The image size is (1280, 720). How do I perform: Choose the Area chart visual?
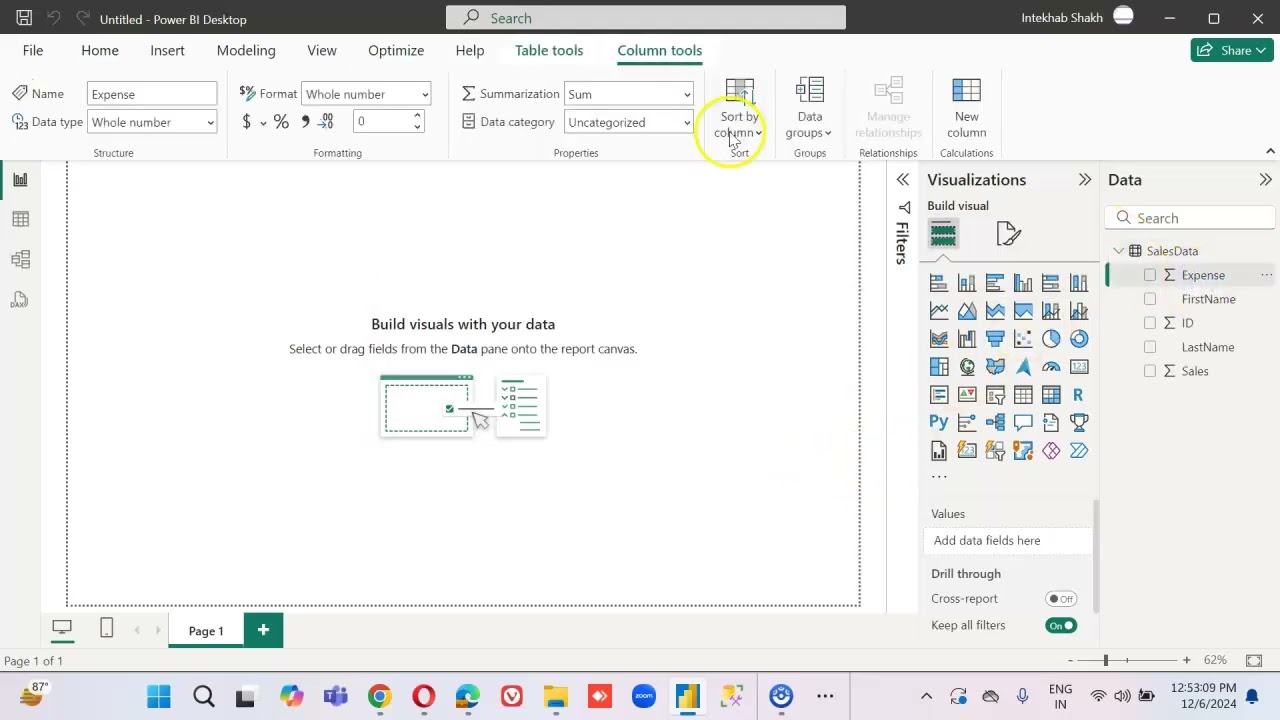967,311
